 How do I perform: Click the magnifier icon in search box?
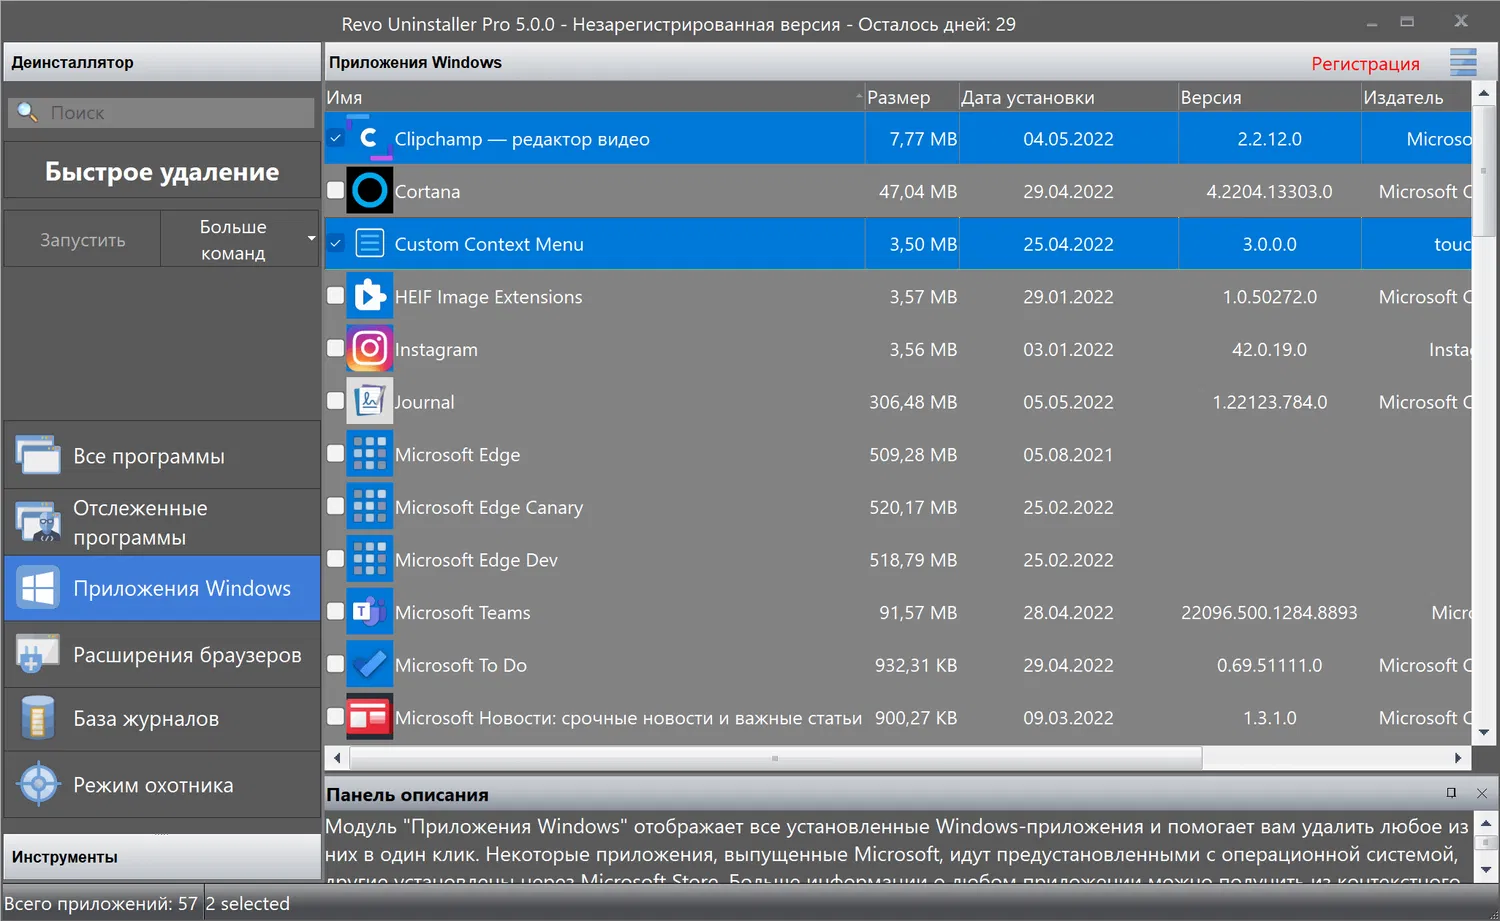click(27, 112)
